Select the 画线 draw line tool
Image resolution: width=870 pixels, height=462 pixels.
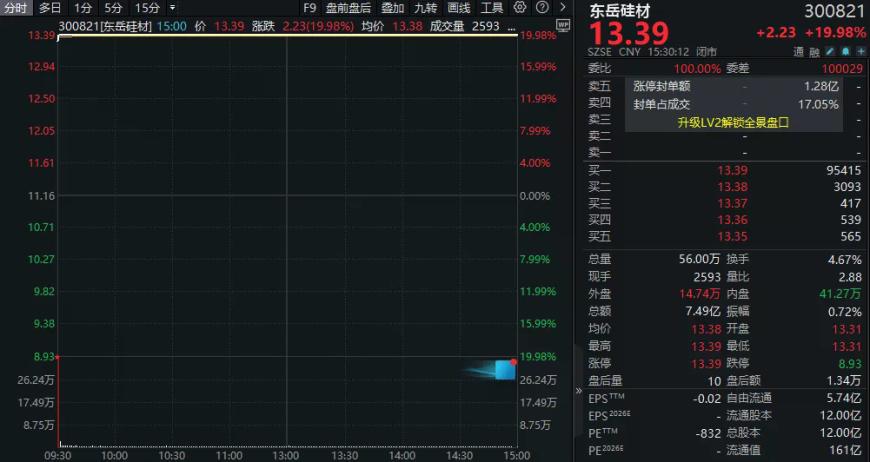click(459, 7)
